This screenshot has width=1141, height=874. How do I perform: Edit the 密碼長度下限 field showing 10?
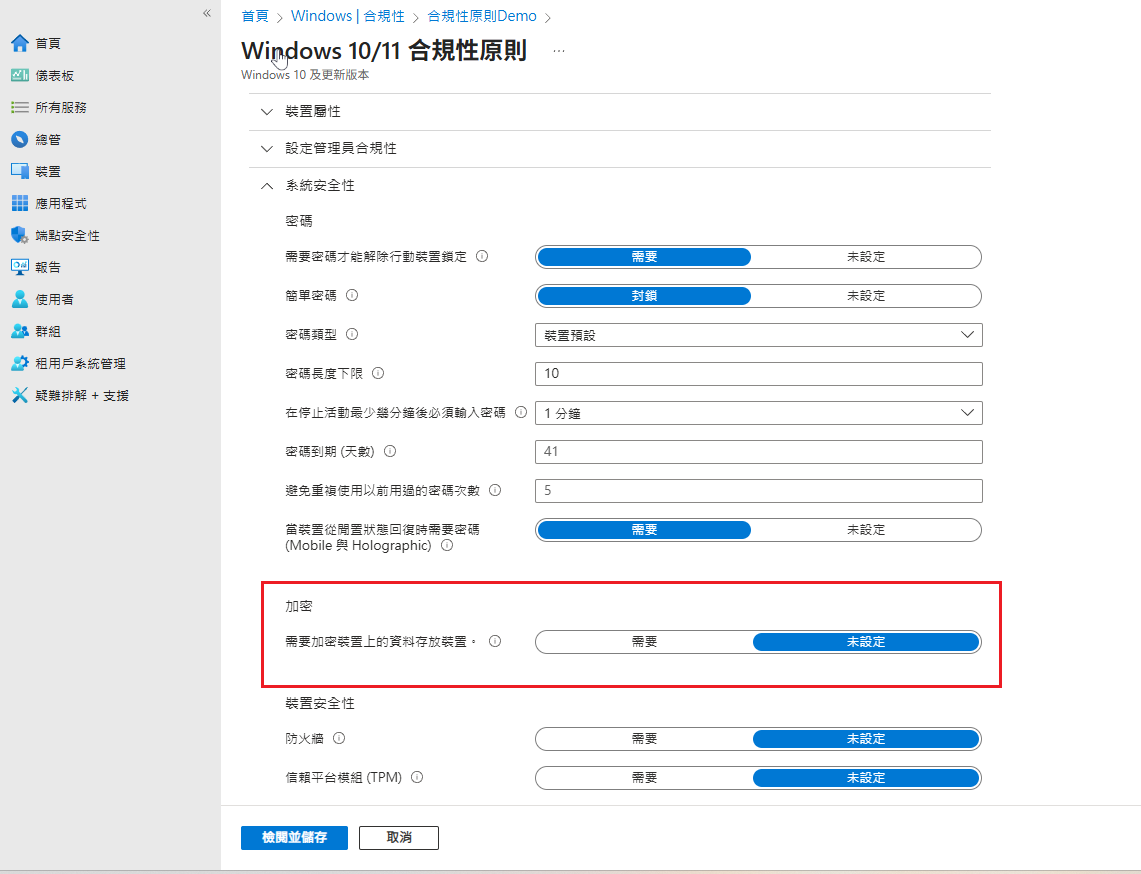pos(758,373)
